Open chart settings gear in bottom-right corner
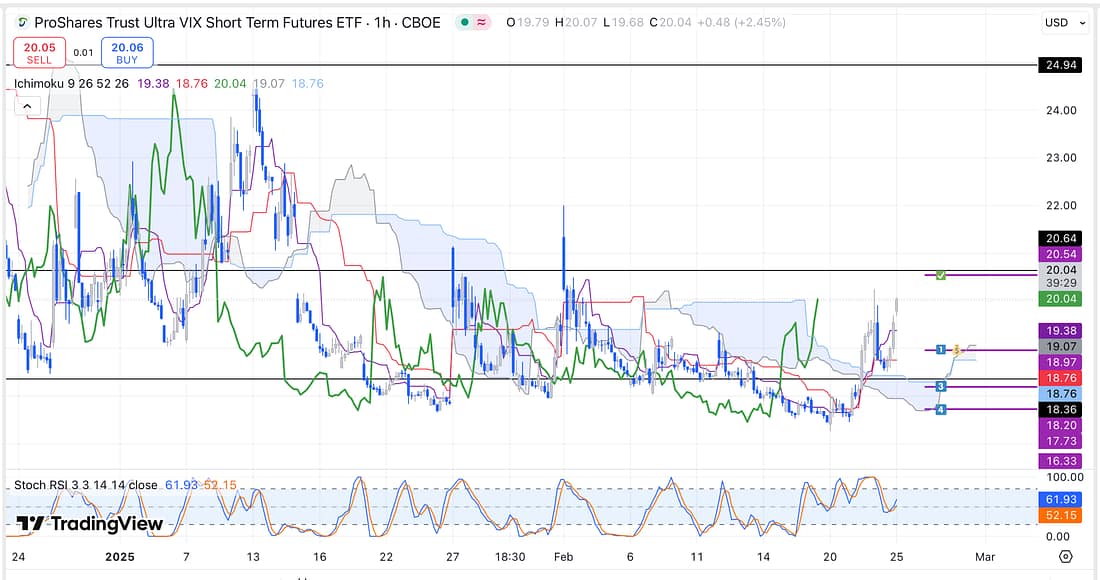The width and height of the screenshot is (1100, 580). 1065,557
